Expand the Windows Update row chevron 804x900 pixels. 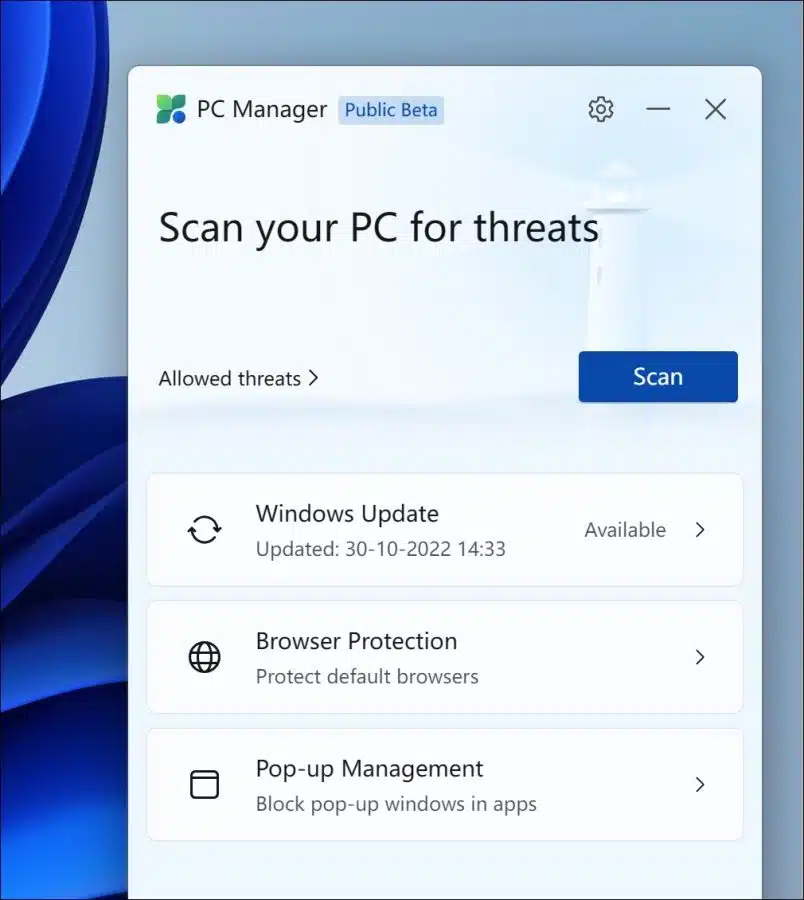point(700,530)
